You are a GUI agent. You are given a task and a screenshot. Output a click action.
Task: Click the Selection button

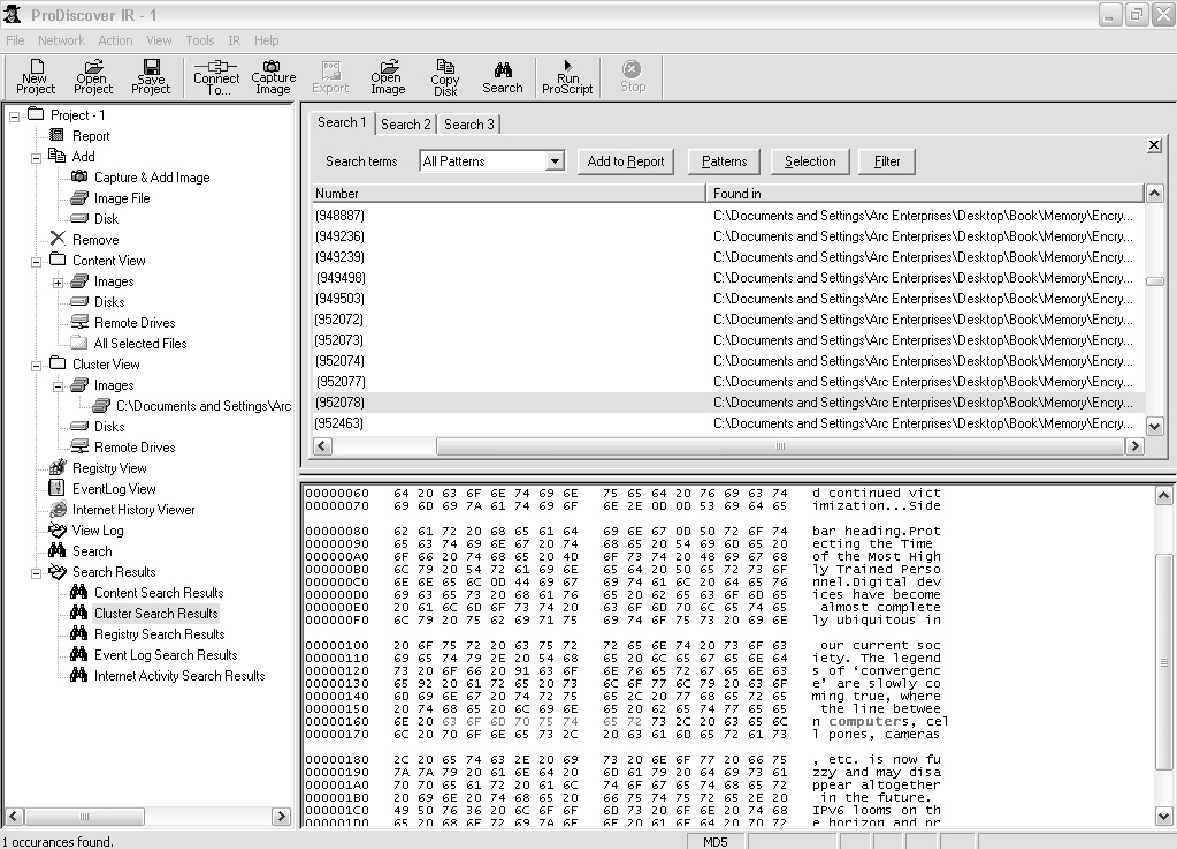(x=810, y=161)
